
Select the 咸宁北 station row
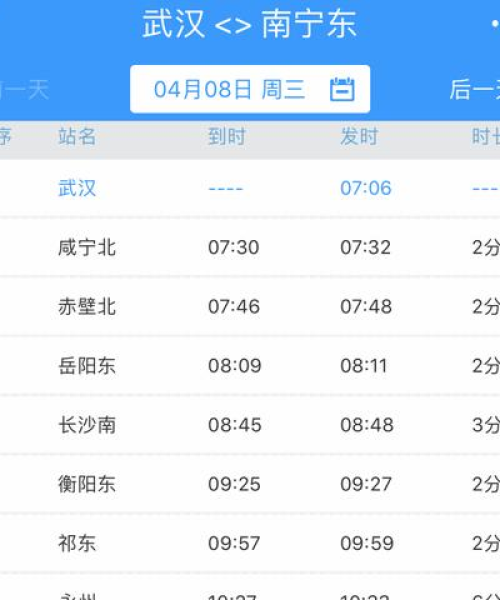pyautogui.click(x=250, y=247)
